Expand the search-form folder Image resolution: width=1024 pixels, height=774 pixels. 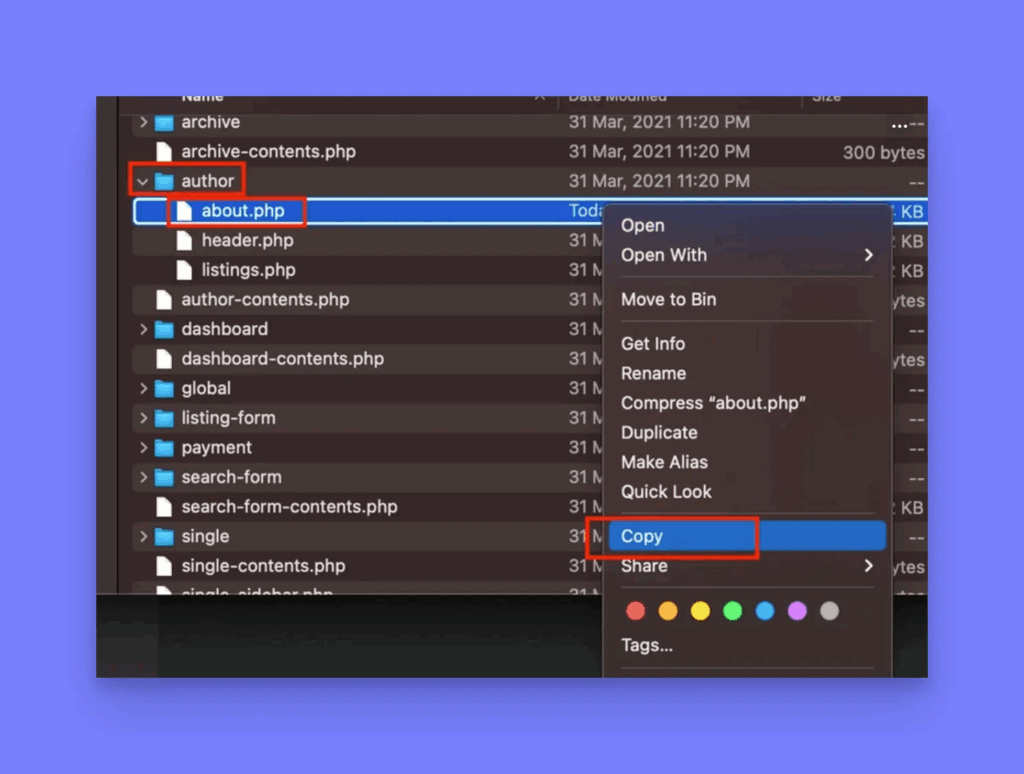(143, 477)
